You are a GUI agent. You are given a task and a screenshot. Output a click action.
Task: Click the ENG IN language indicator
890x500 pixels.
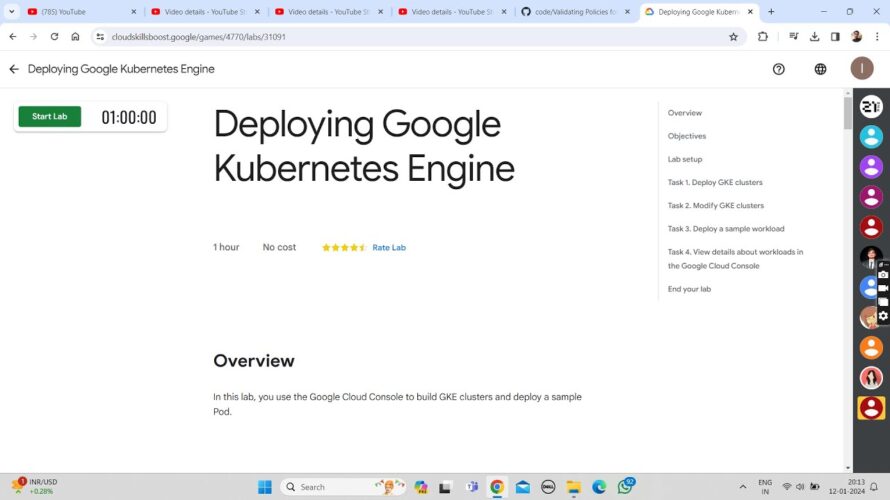point(765,487)
